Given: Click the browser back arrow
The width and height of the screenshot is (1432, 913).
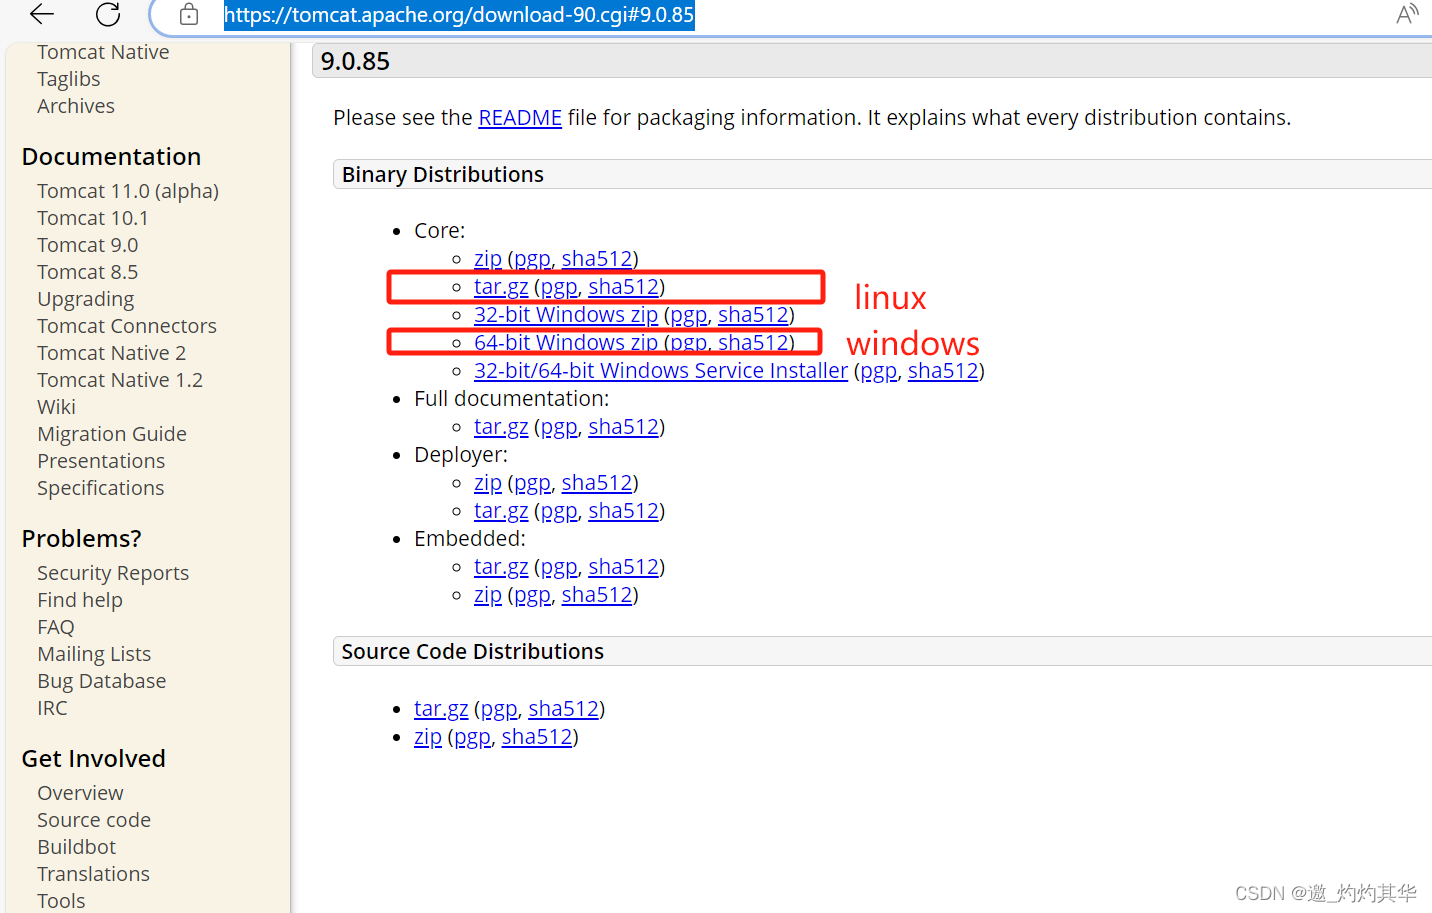Looking at the screenshot, I should 40,15.
